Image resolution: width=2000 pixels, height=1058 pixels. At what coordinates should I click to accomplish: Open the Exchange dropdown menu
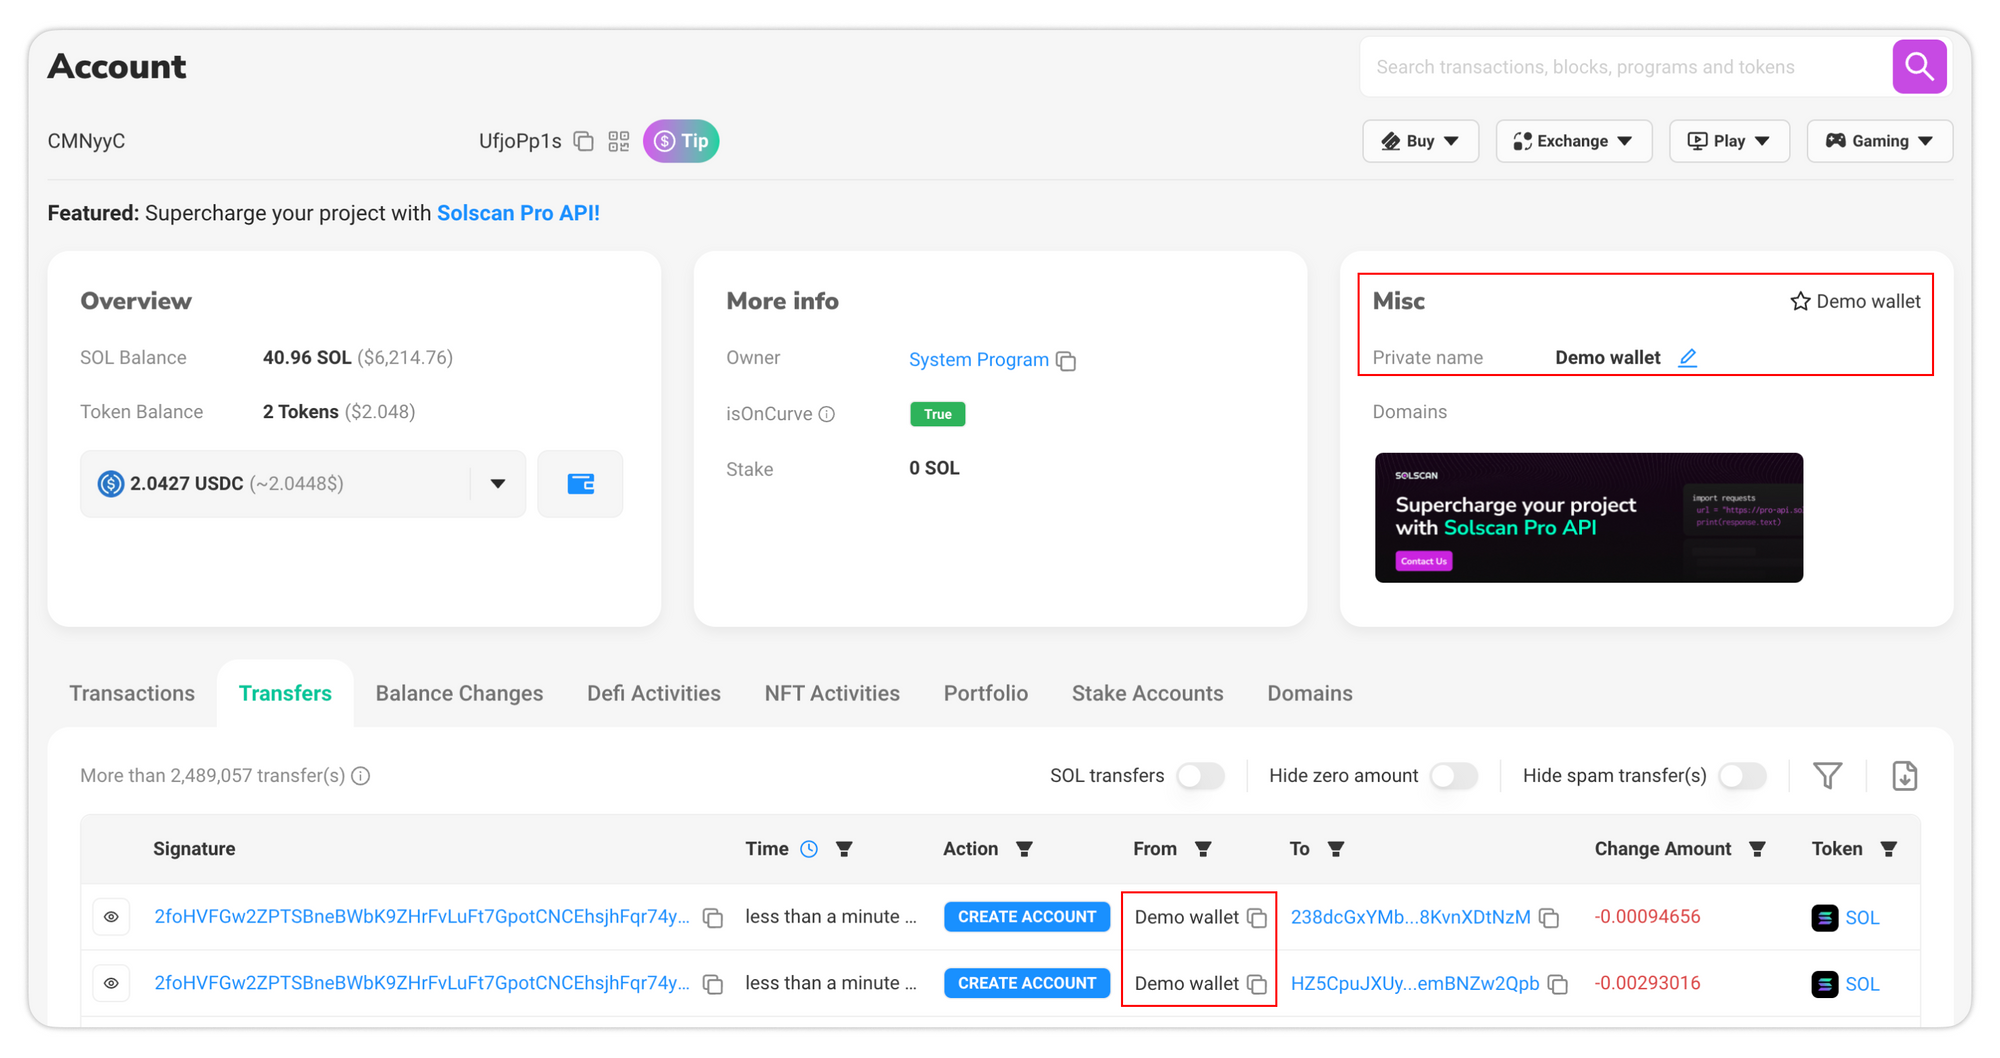pyautogui.click(x=1573, y=141)
